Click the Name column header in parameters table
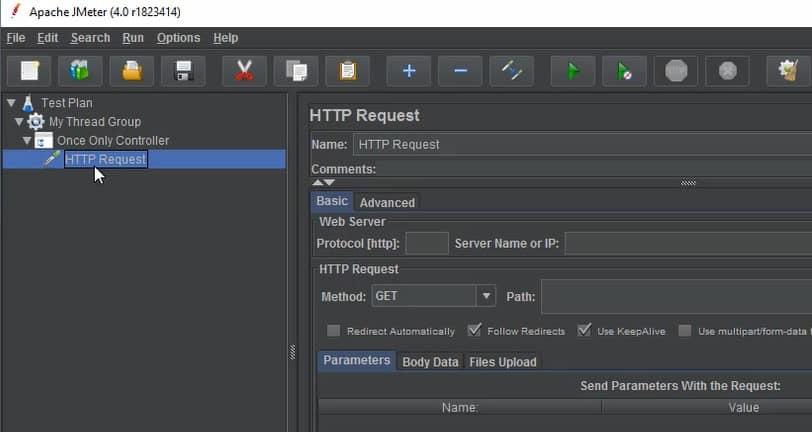This screenshot has height=432, width=812. [460, 407]
